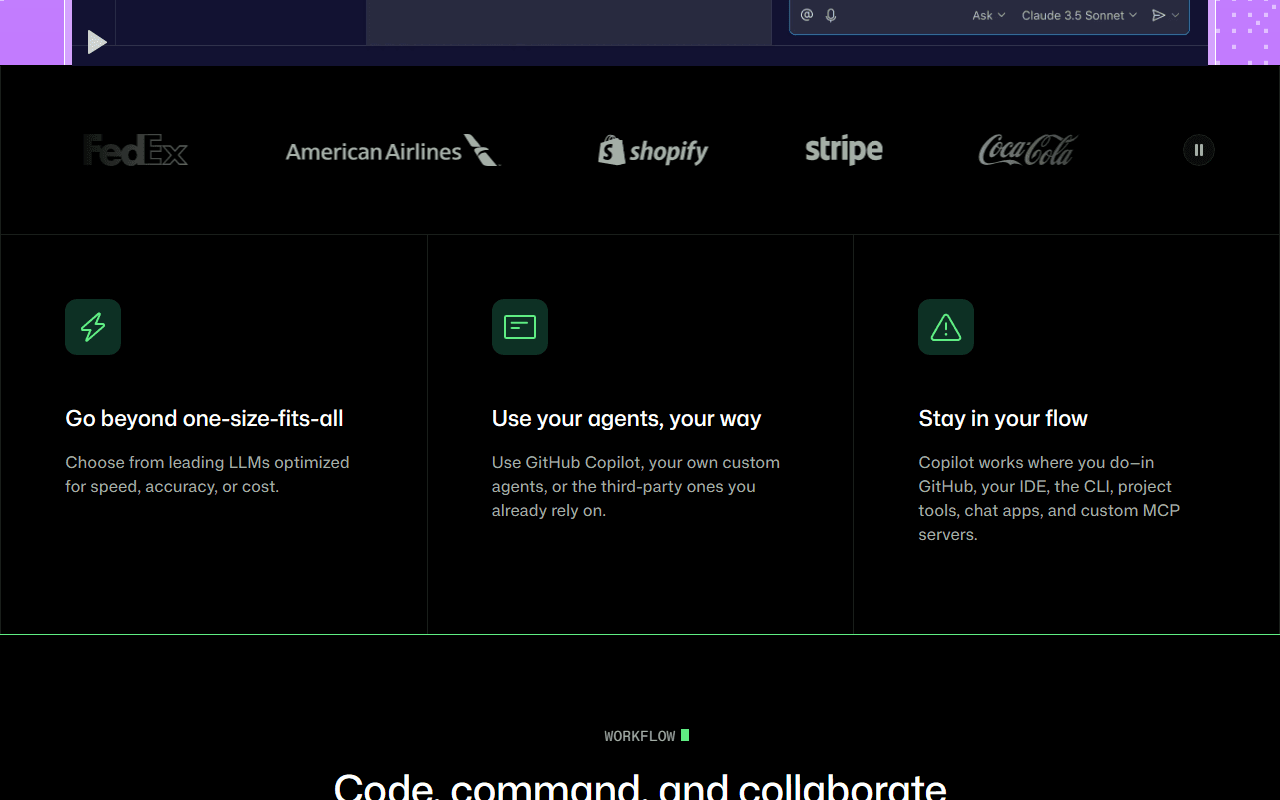The width and height of the screenshot is (1280, 800).
Task: Click the @ mention icon in chat input
Action: (x=807, y=15)
